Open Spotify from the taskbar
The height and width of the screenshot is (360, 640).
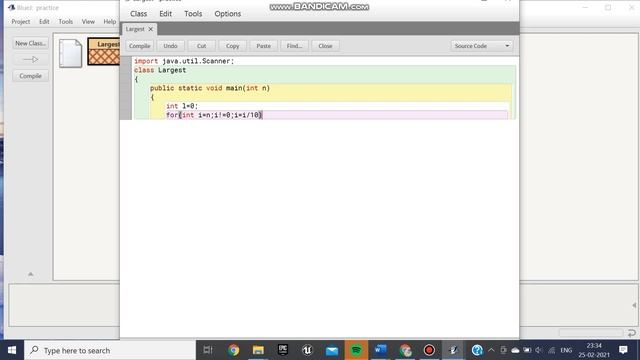[x=356, y=350]
